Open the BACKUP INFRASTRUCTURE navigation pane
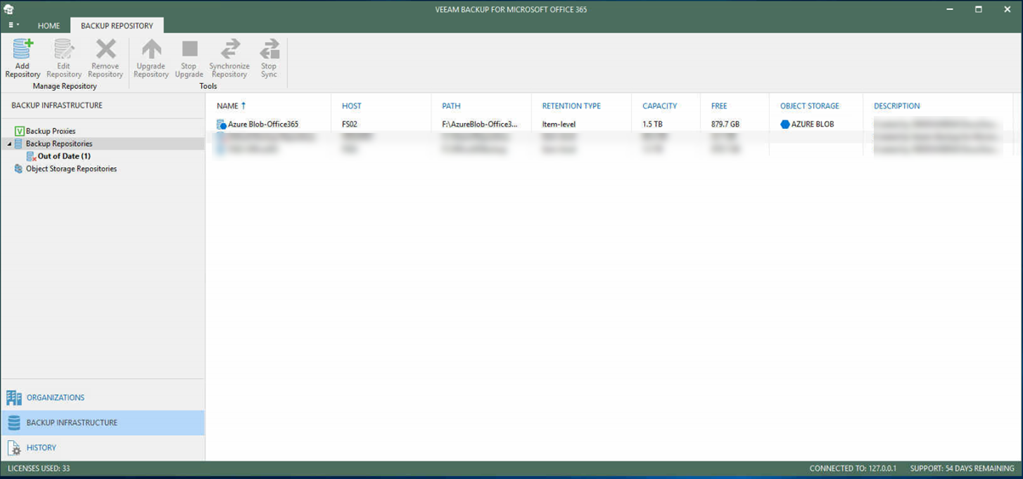The image size is (1023, 479). point(103,423)
